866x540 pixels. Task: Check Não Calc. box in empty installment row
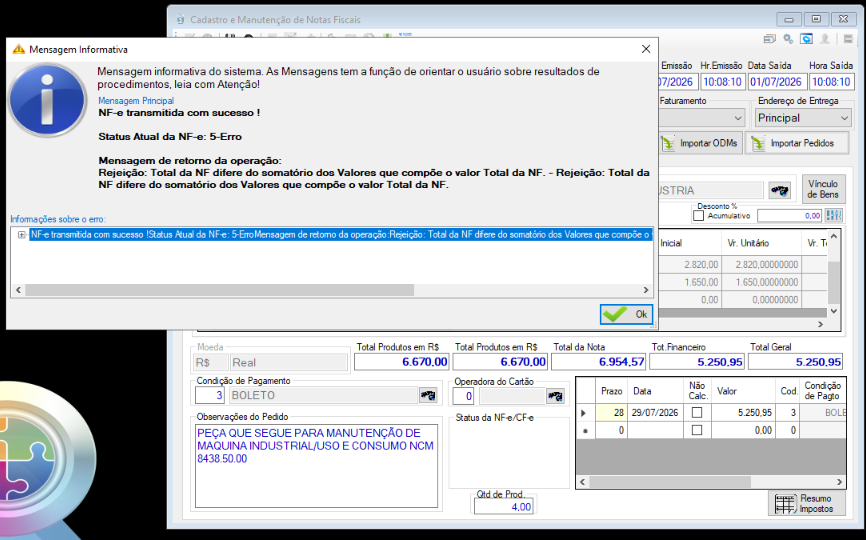(x=697, y=430)
